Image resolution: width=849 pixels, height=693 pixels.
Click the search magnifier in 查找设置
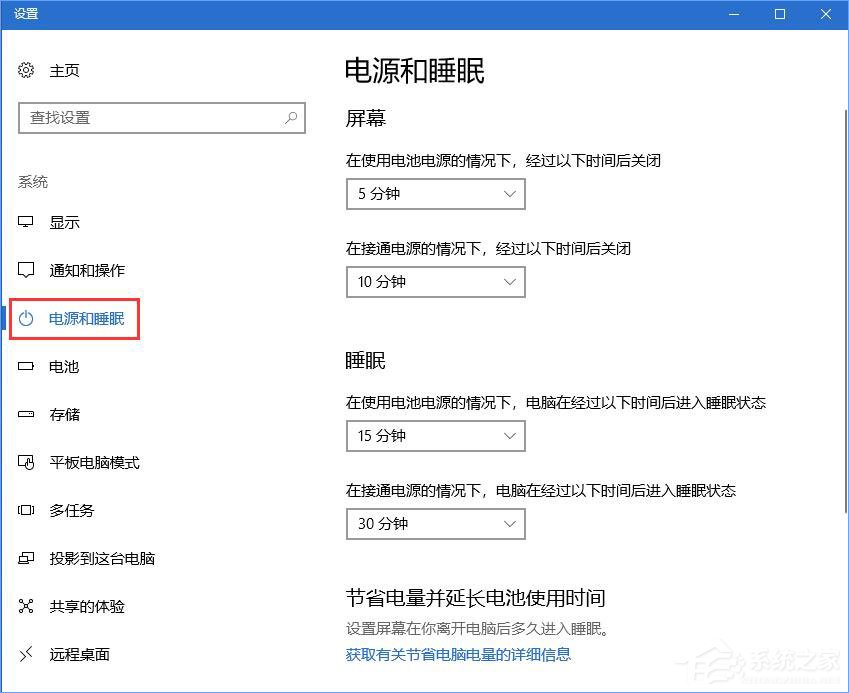(290, 118)
